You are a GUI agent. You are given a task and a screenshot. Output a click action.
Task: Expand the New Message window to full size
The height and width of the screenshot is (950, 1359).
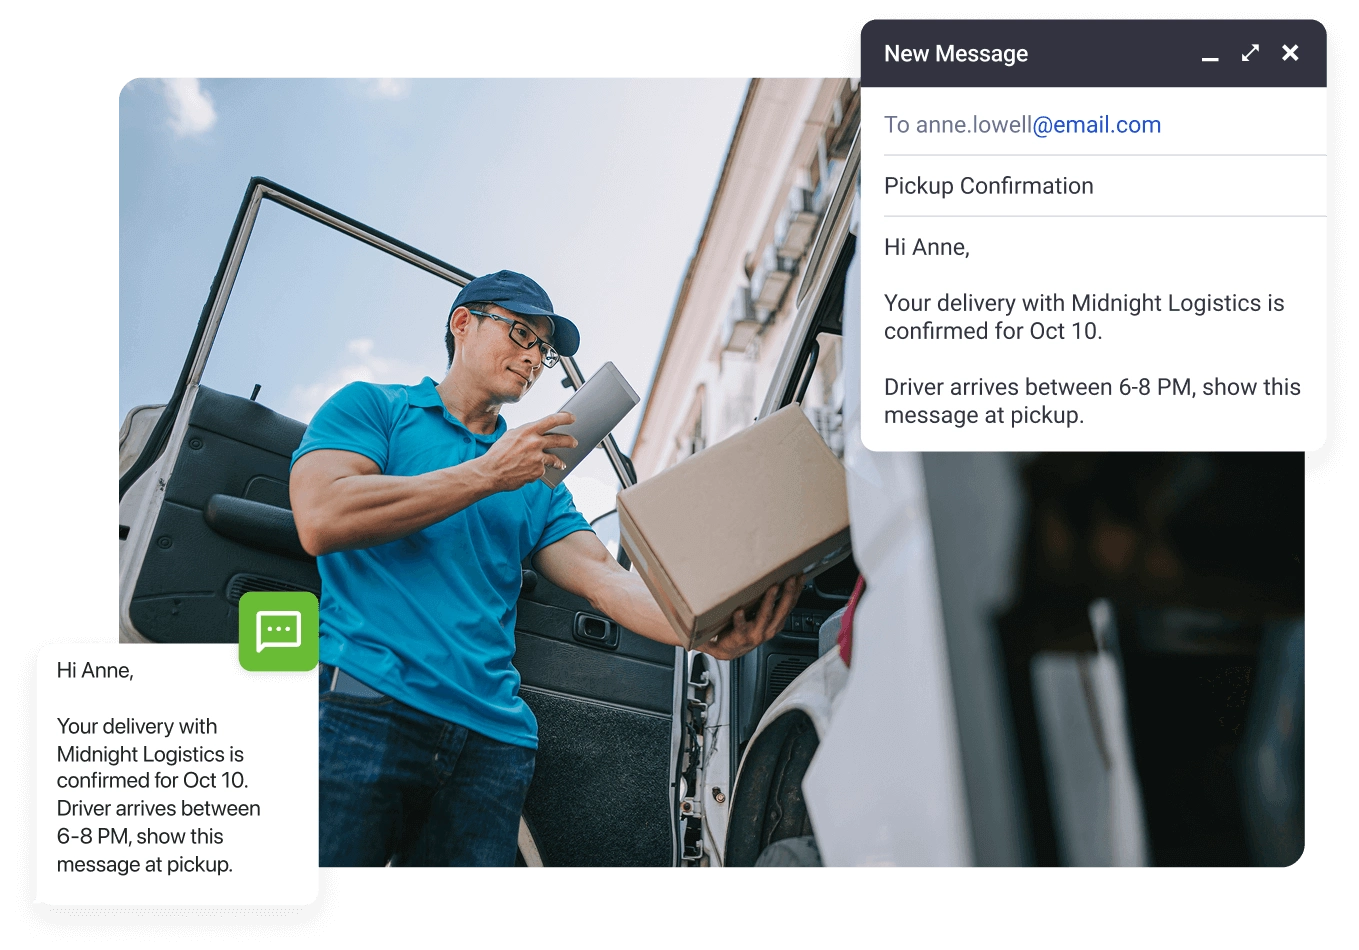(1250, 54)
